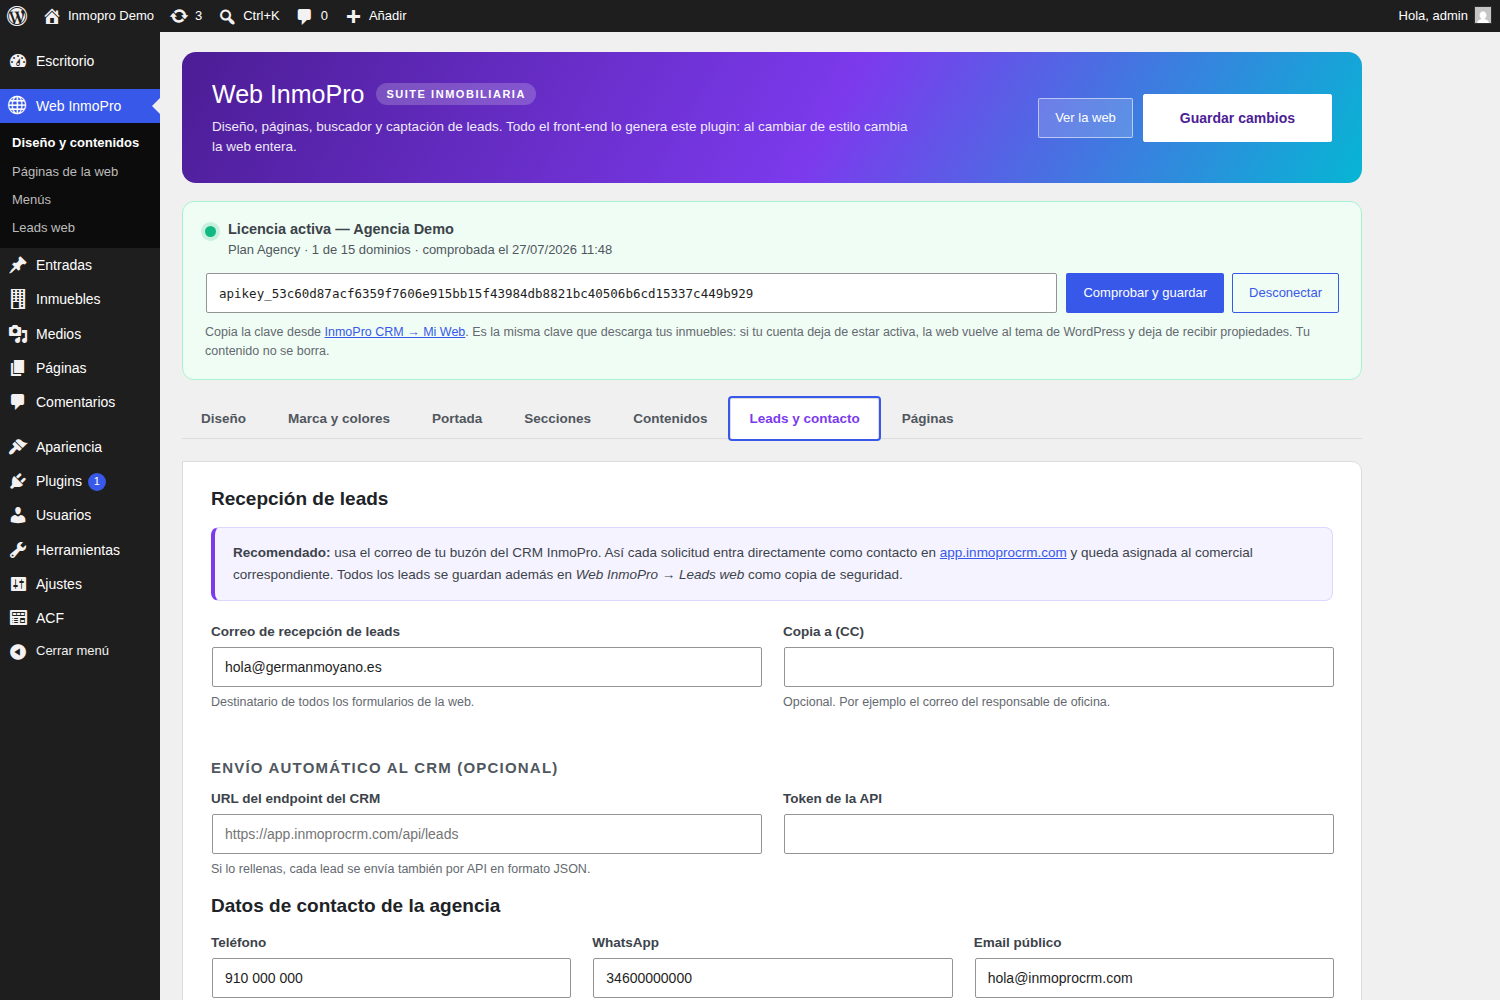
Task: Switch to the Secciones tab
Action: point(557,419)
